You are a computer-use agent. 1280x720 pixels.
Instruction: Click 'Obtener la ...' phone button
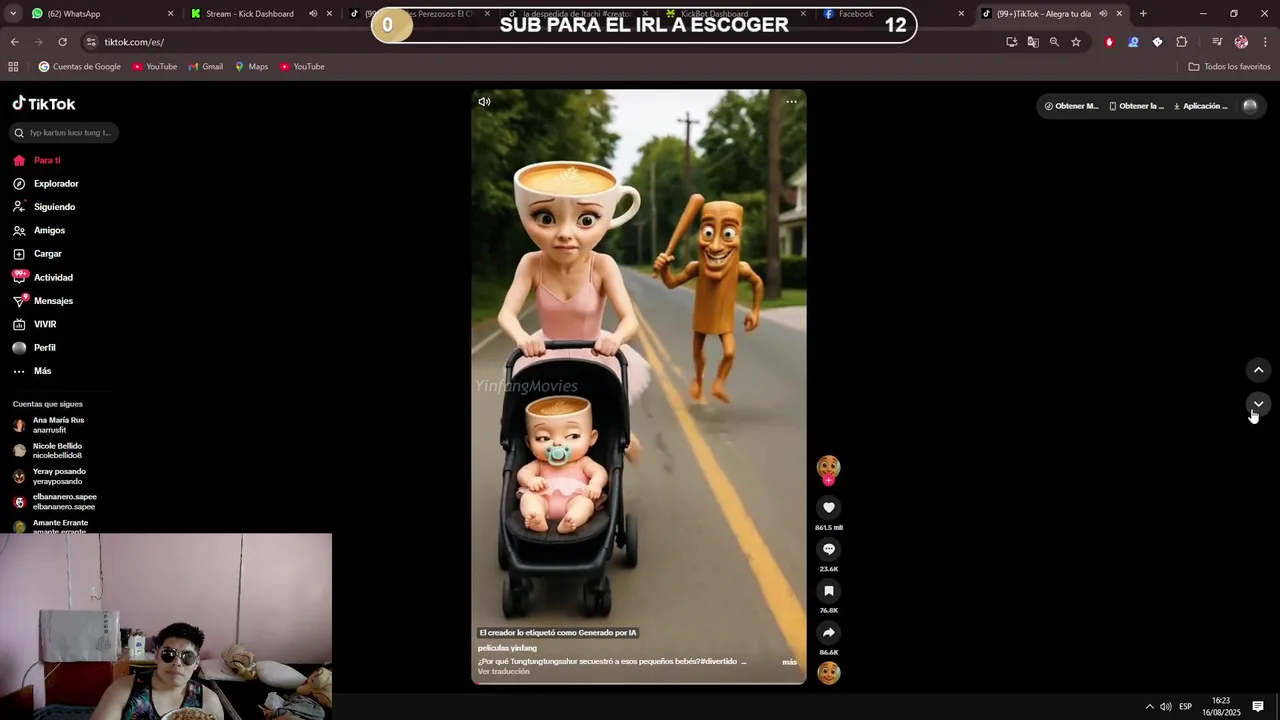tap(1137, 106)
